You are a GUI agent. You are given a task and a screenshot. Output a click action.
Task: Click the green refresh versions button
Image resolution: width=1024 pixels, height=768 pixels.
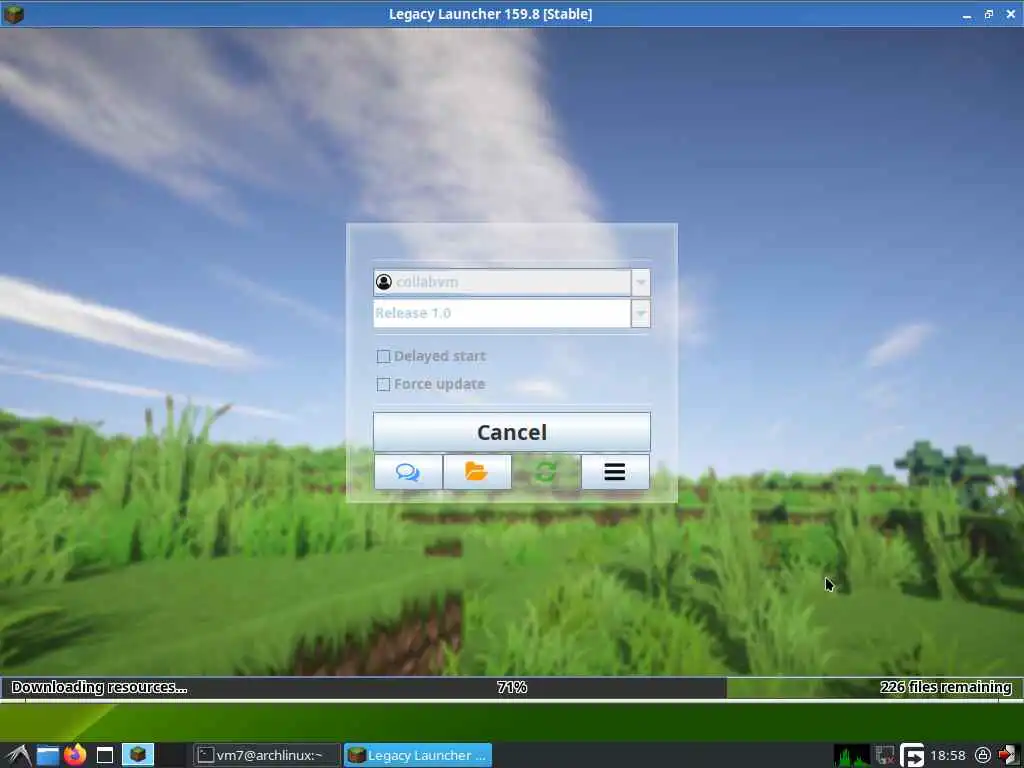546,472
